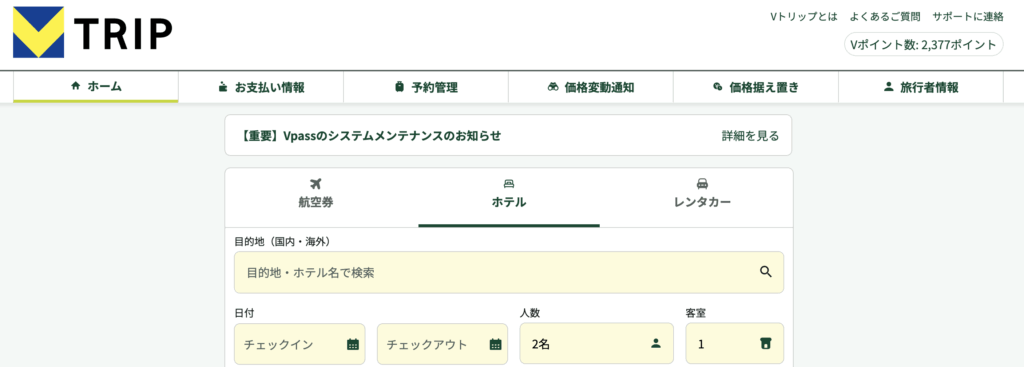The height and width of the screenshot is (367, 1024).
Task: Click the V TRIP logo
Action: pyautogui.click(x=93, y=33)
